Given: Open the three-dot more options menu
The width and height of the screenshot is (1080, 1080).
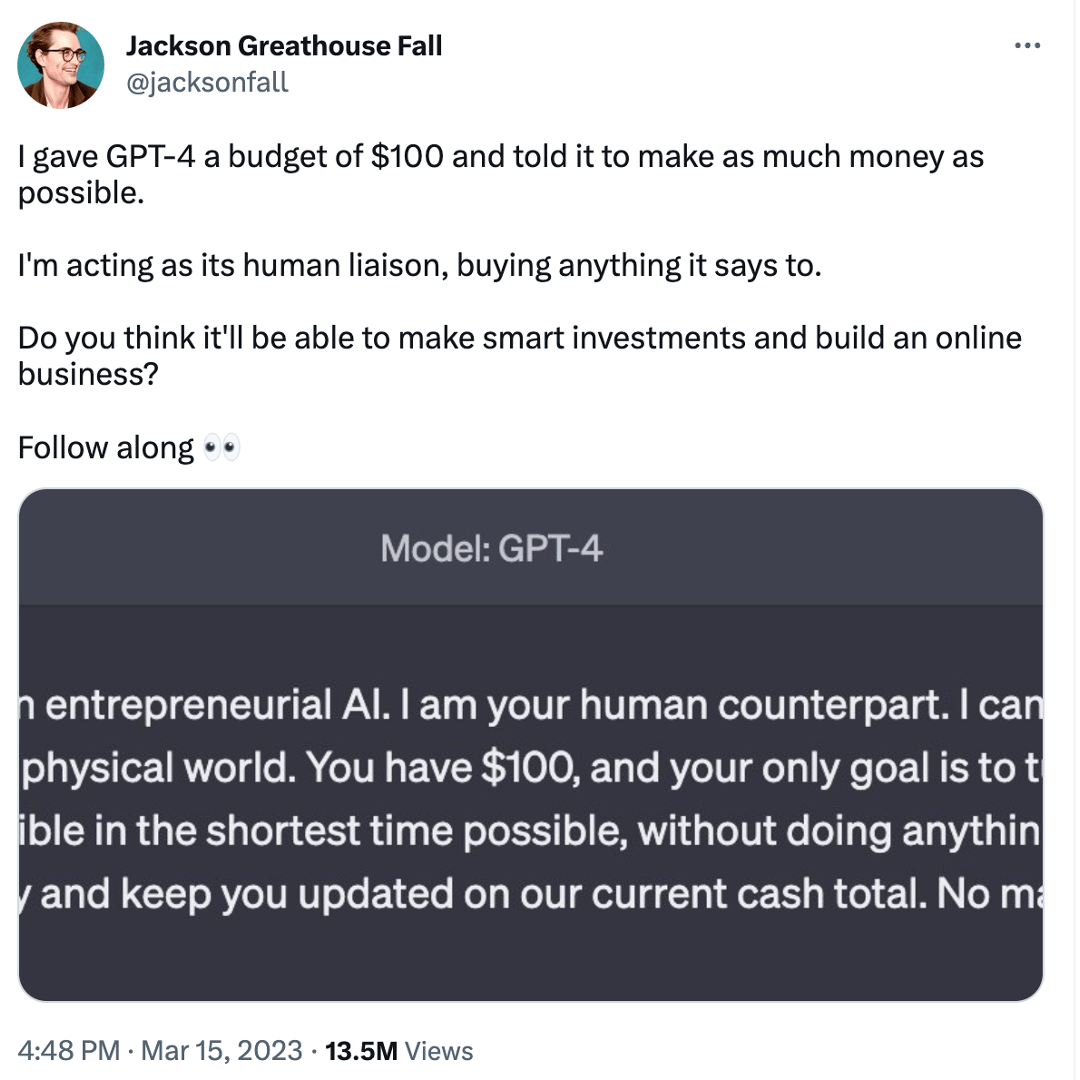Looking at the screenshot, I should (x=1027, y=45).
